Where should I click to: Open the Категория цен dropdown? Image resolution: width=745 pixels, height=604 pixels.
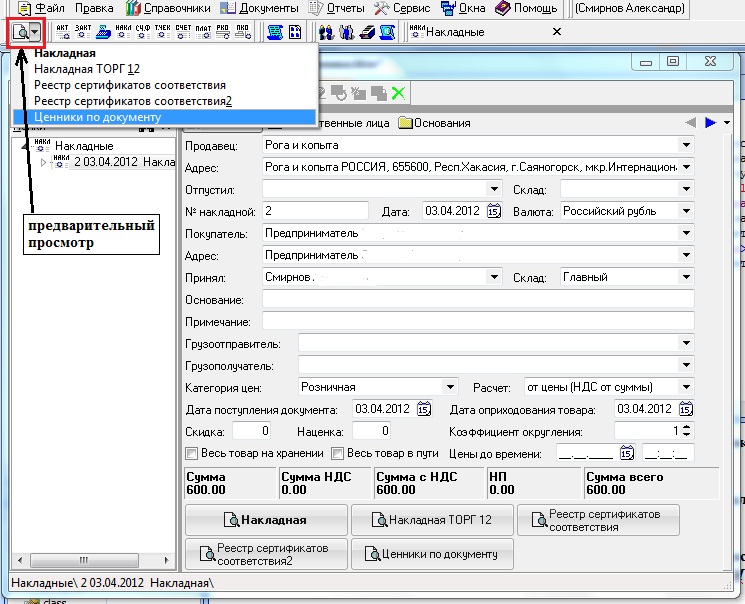(x=450, y=387)
